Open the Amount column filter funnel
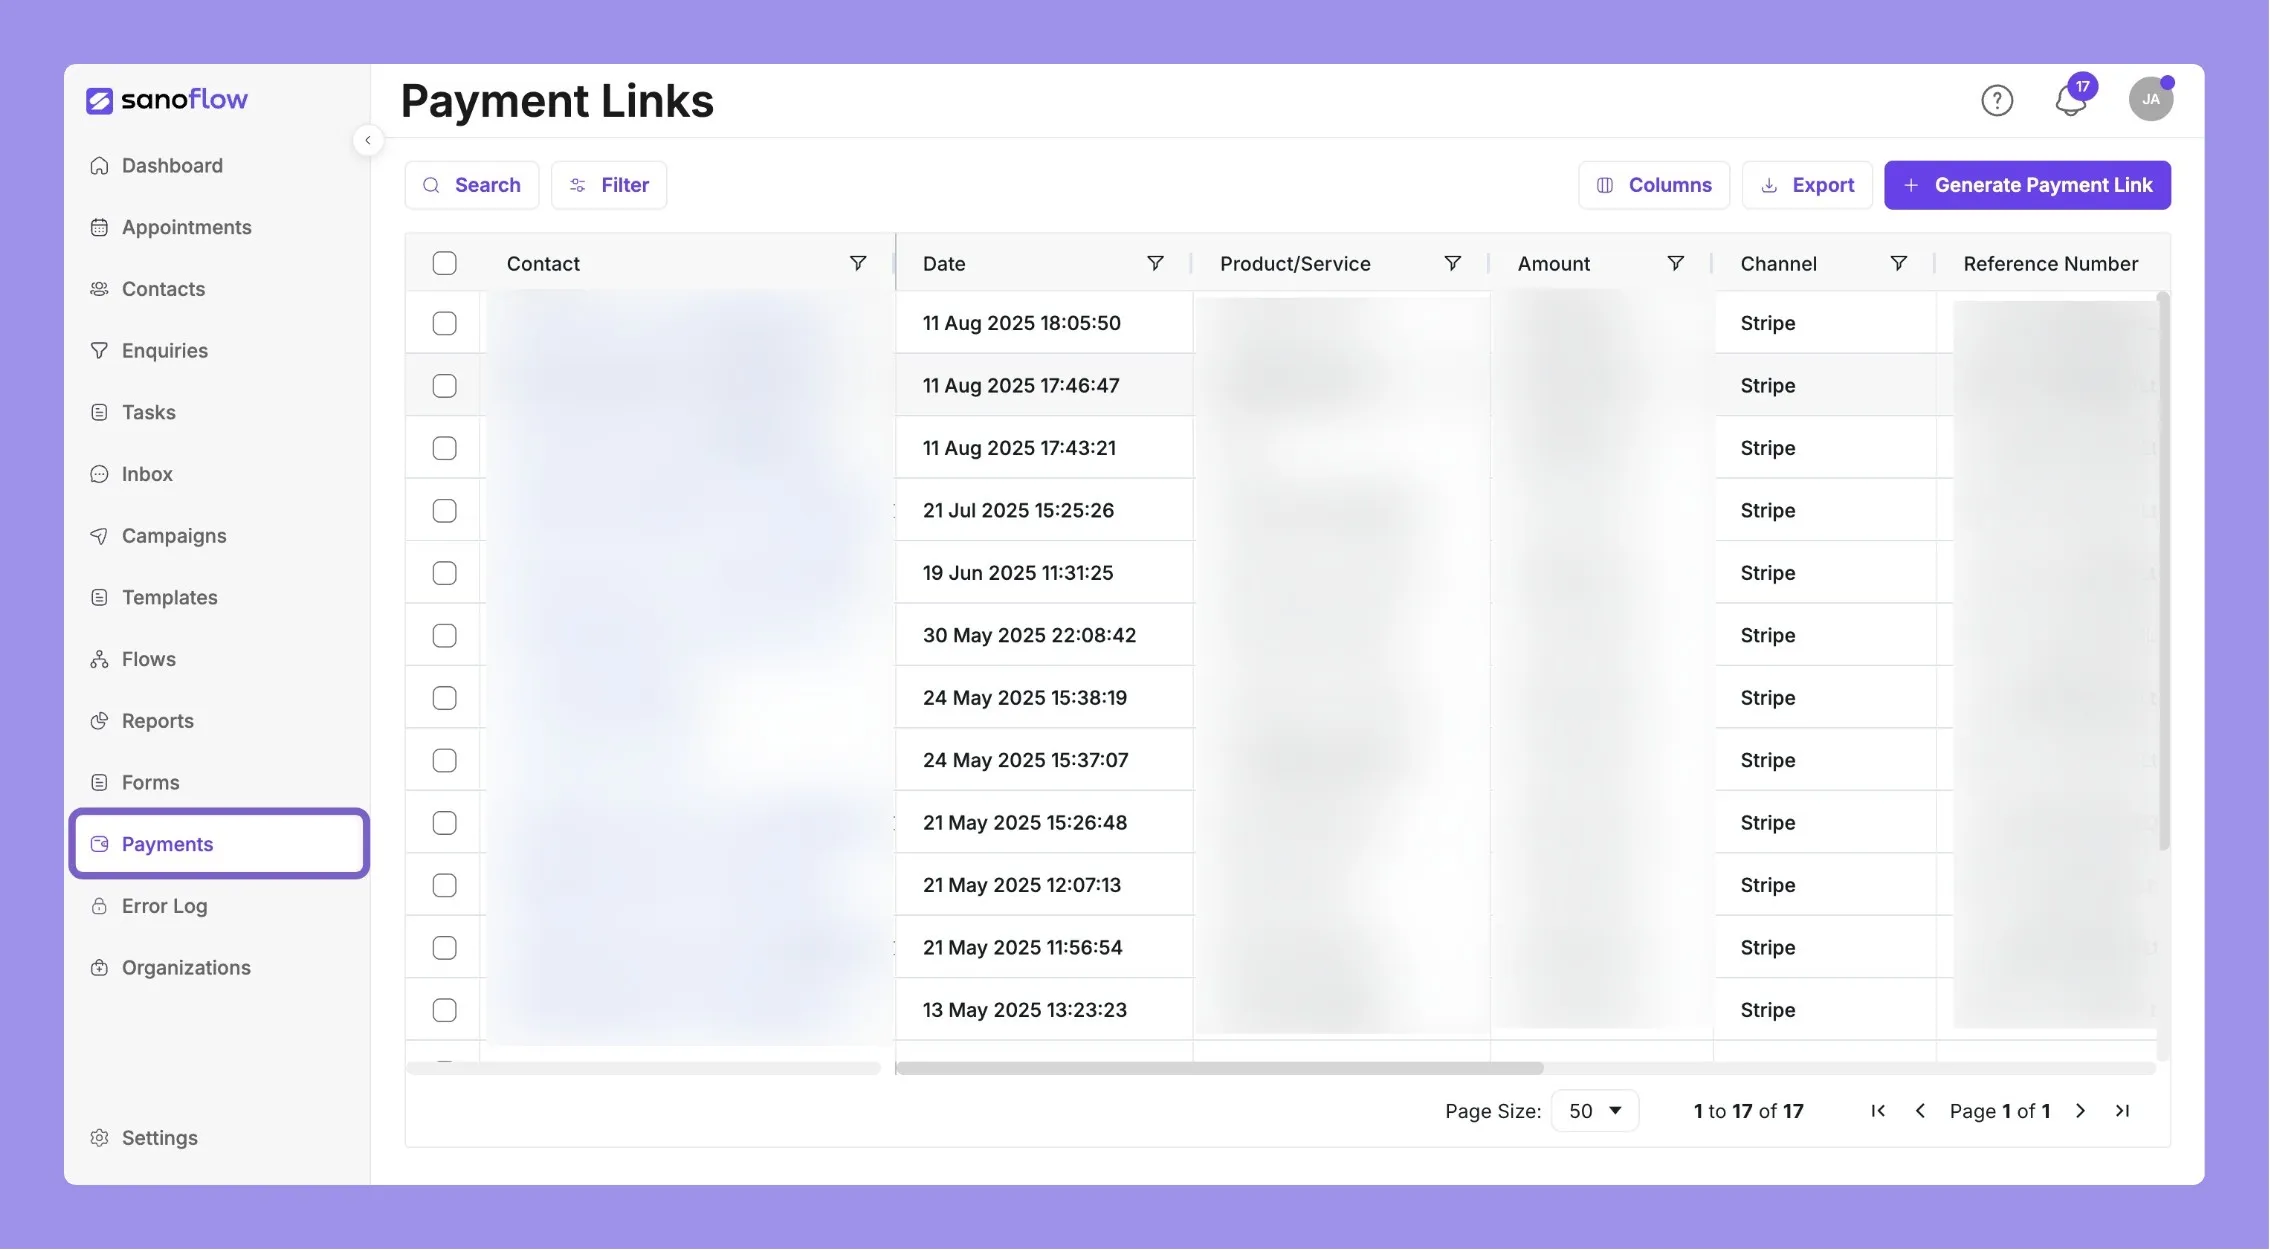The width and height of the screenshot is (2270, 1250). [1675, 263]
